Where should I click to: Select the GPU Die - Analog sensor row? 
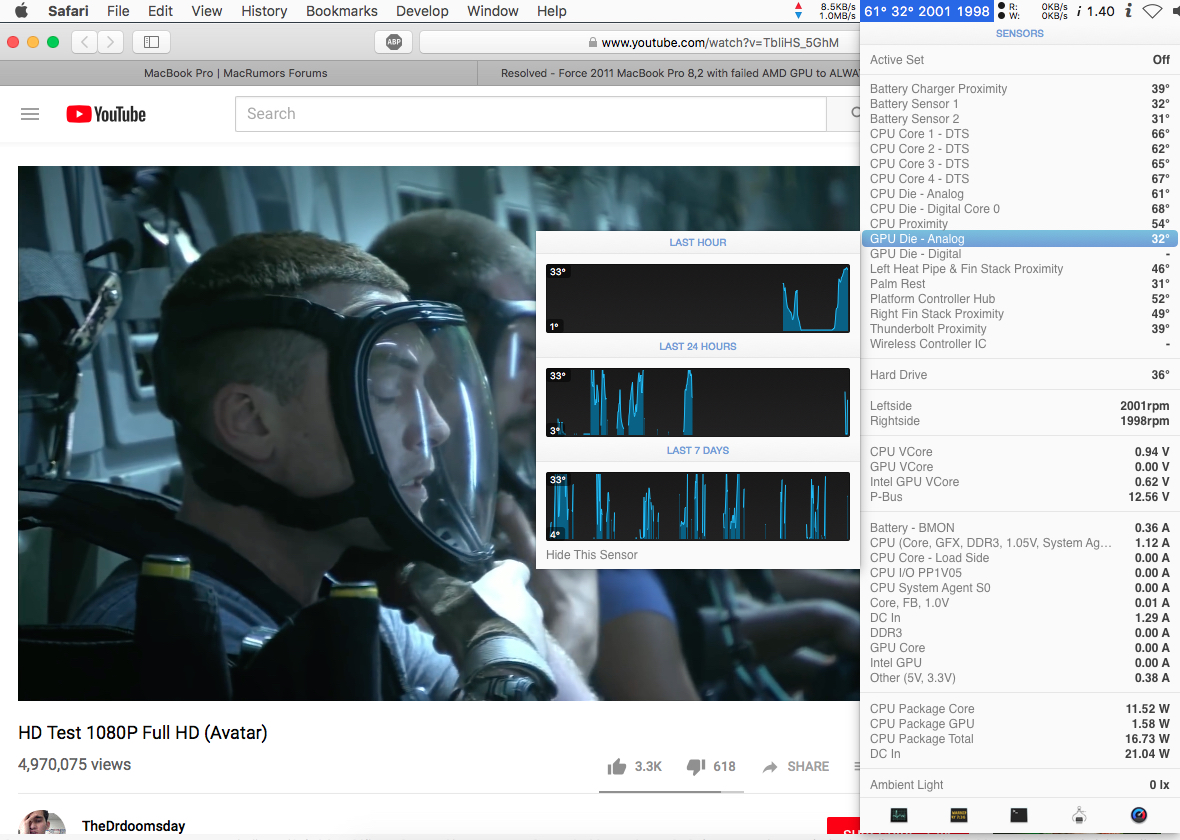[1020, 239]
